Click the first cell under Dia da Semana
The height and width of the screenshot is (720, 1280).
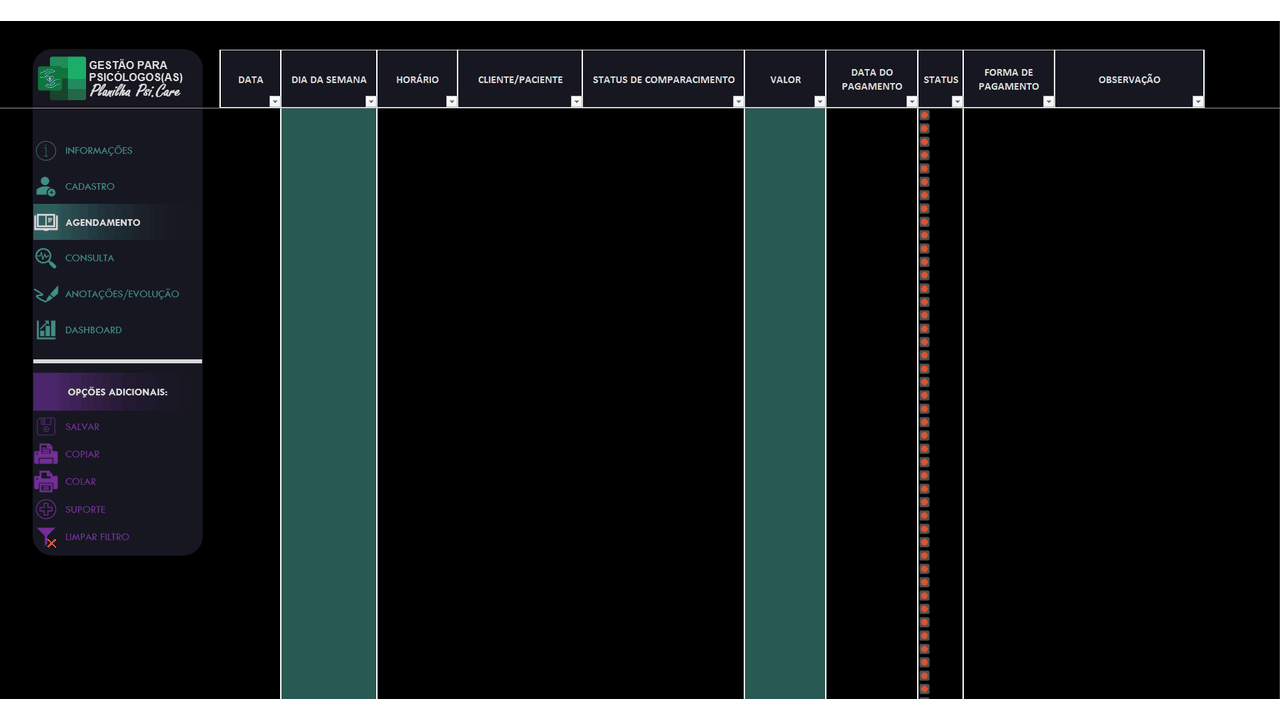click(x=329, y=115)
